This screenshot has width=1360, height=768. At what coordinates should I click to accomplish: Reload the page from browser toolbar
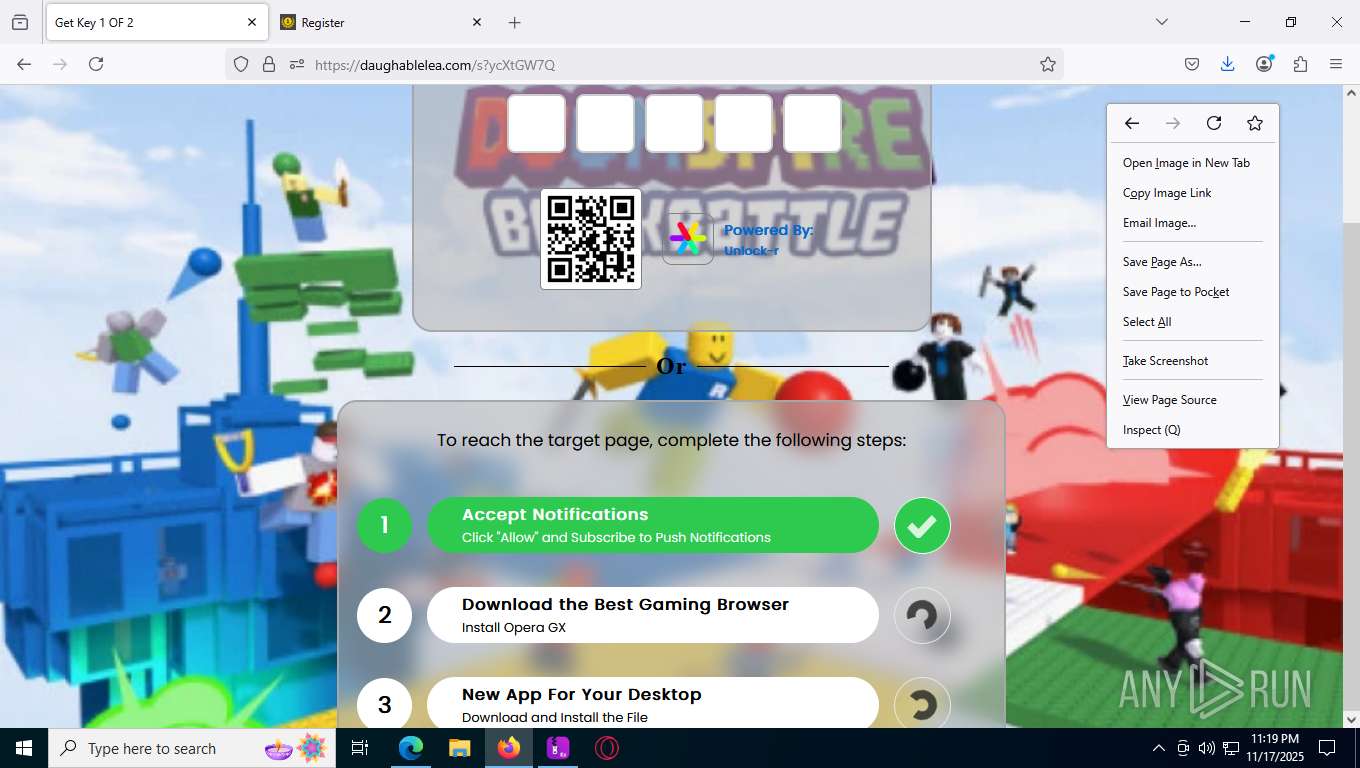pyautogui.click(x=96, y=64)
